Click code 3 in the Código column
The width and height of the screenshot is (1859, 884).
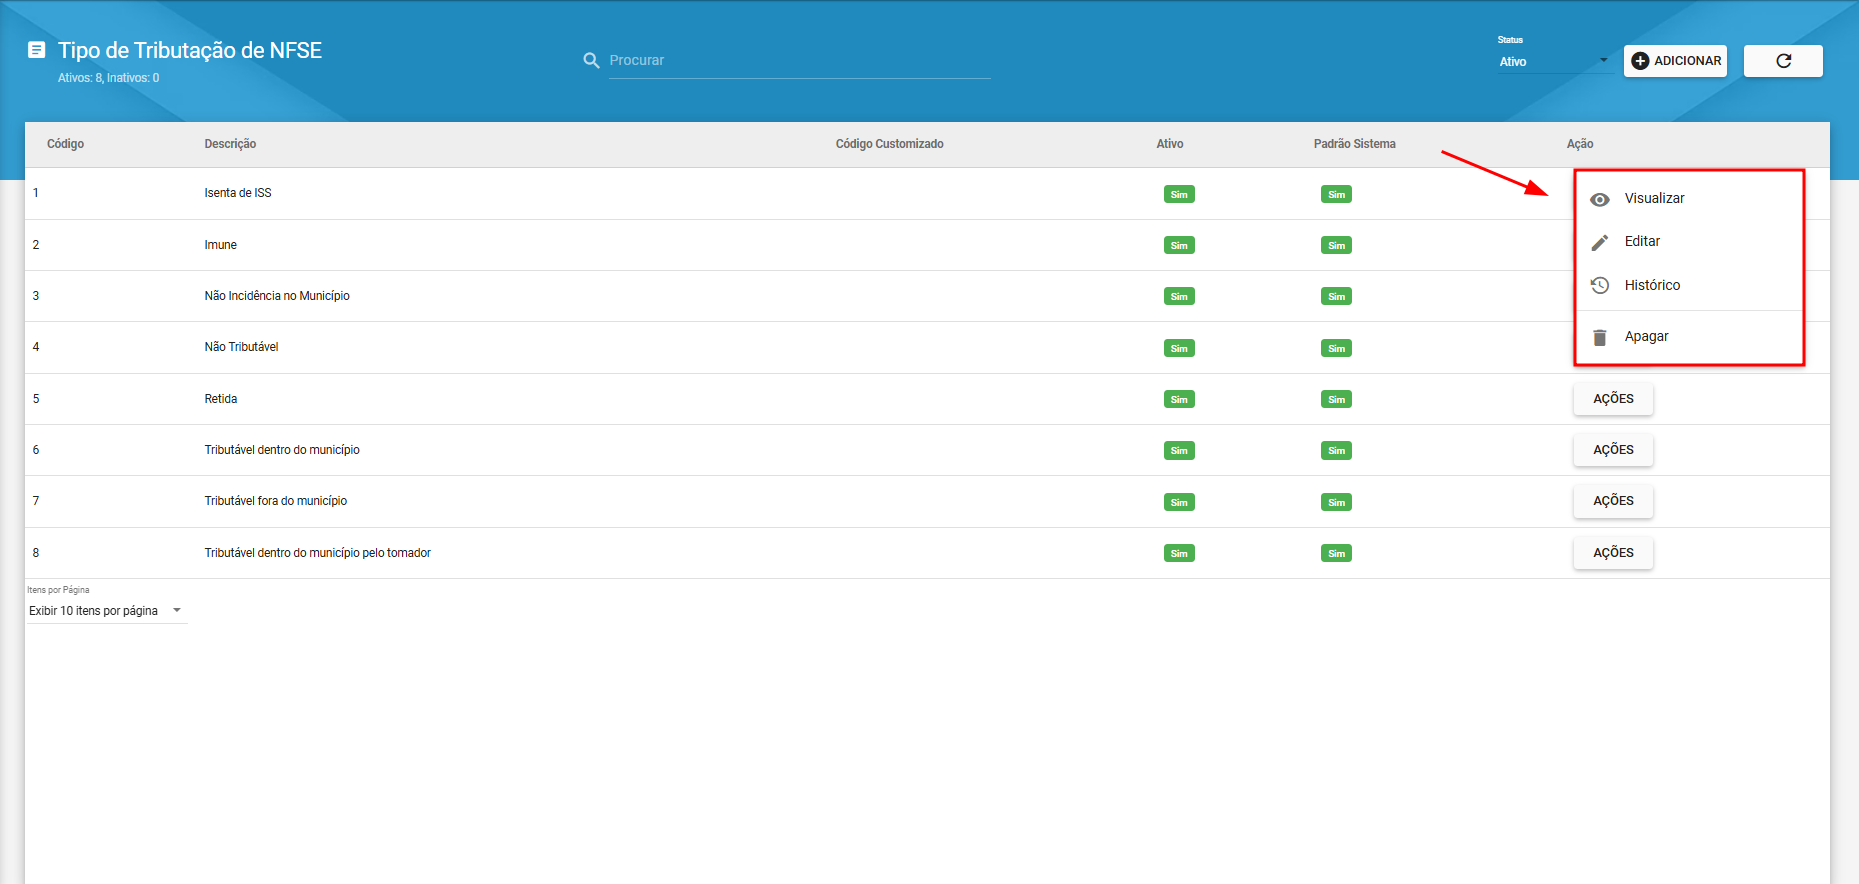pos(36,296)
